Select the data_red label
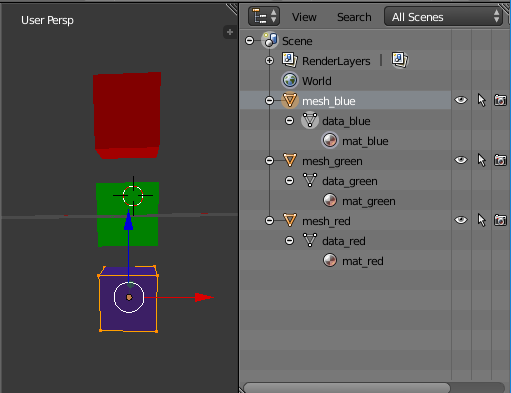This screenshot has width=511, height=393. pyautogui.click(x=344, y=241)
